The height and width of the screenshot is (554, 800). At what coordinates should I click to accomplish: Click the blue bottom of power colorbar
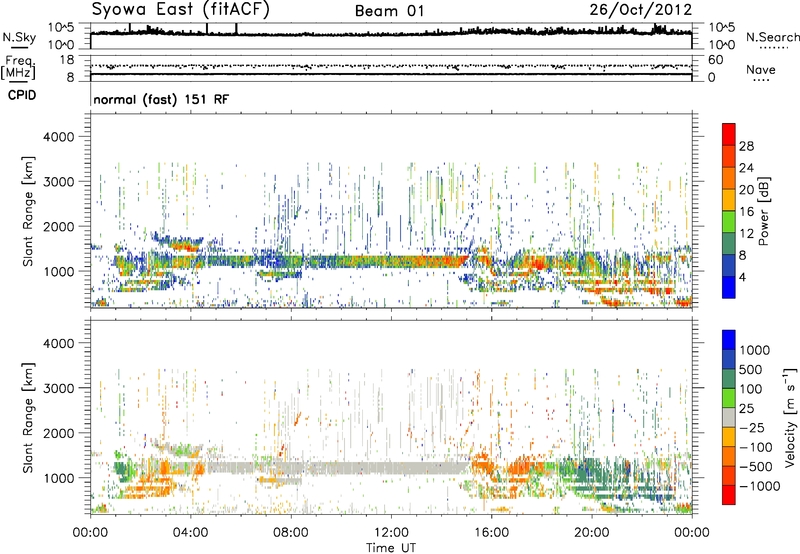tap(729, 288)
